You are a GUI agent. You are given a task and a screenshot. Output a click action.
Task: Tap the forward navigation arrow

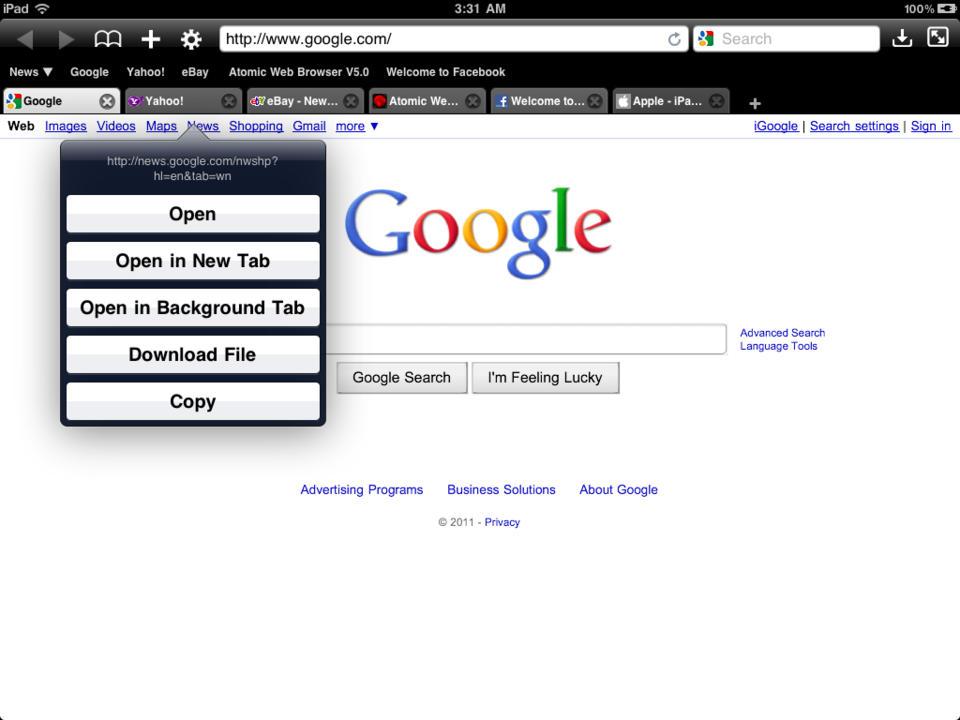66,39
